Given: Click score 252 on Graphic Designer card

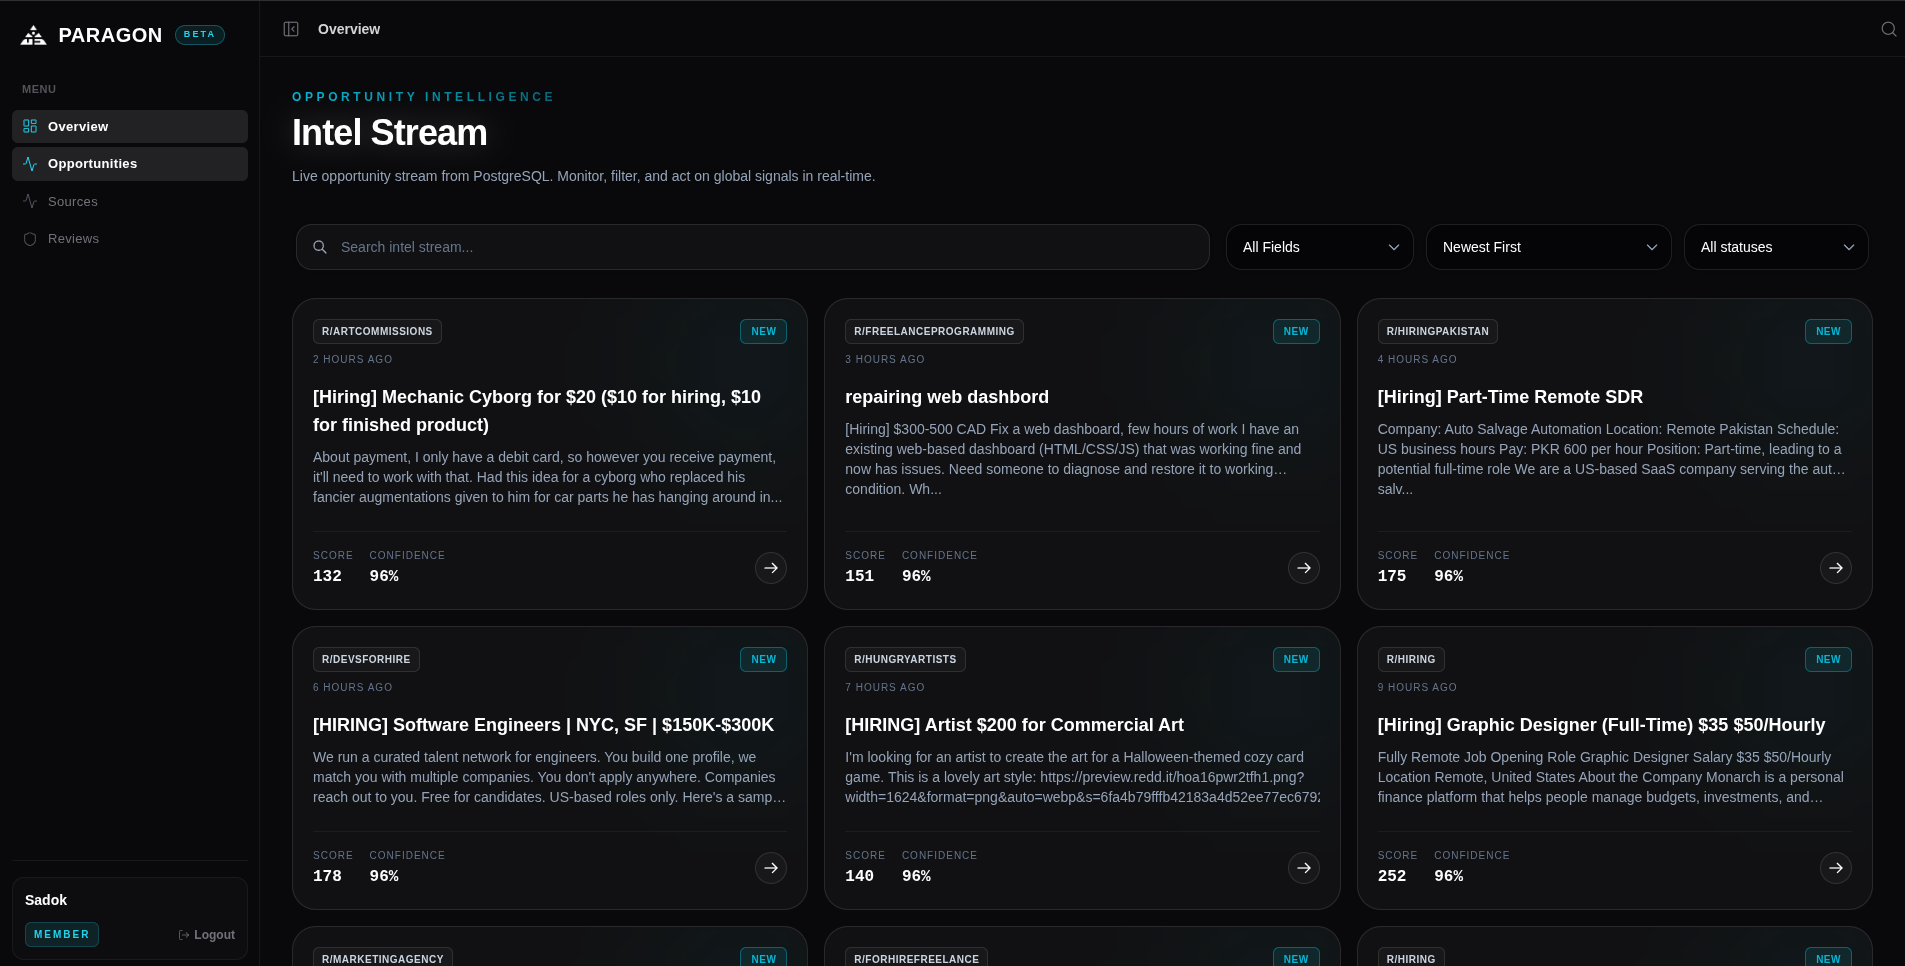Looking at the screenshot, I should [x=1392, y=876].
